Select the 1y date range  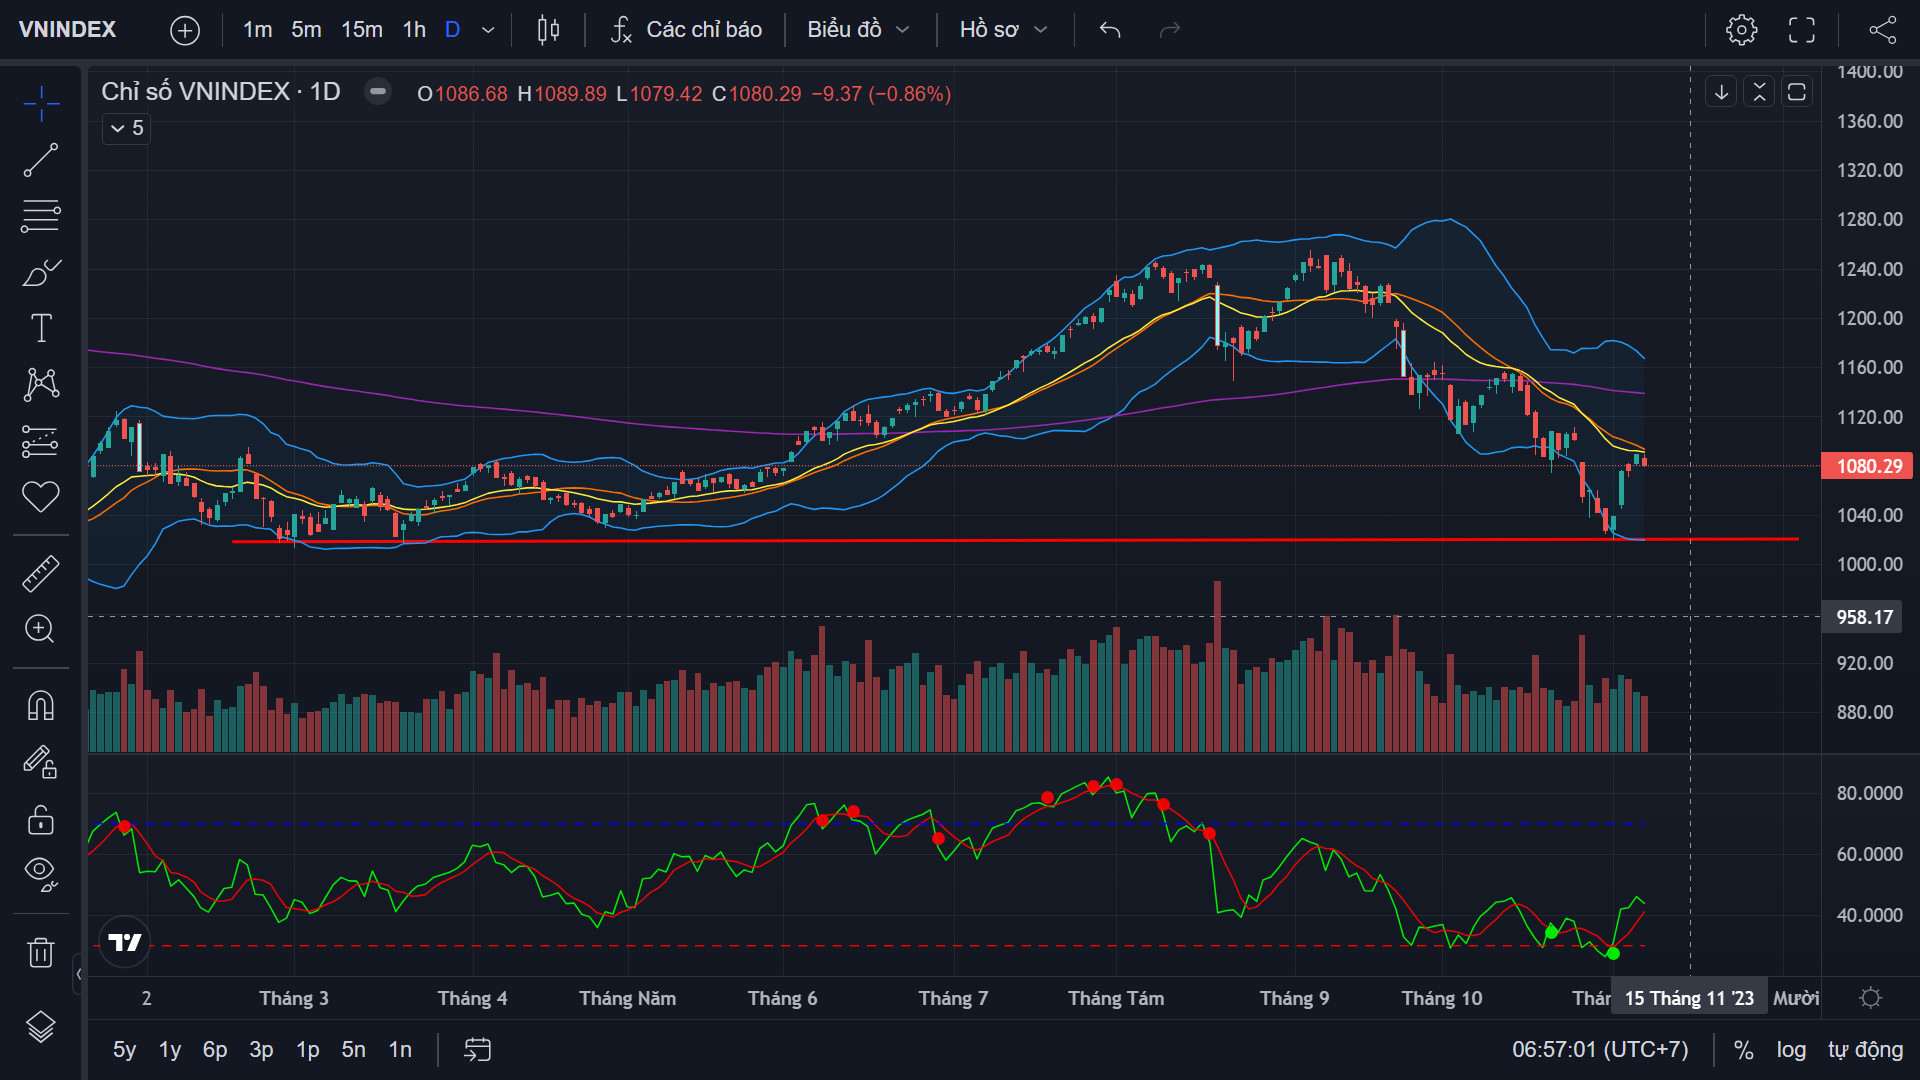point(170,1049)
